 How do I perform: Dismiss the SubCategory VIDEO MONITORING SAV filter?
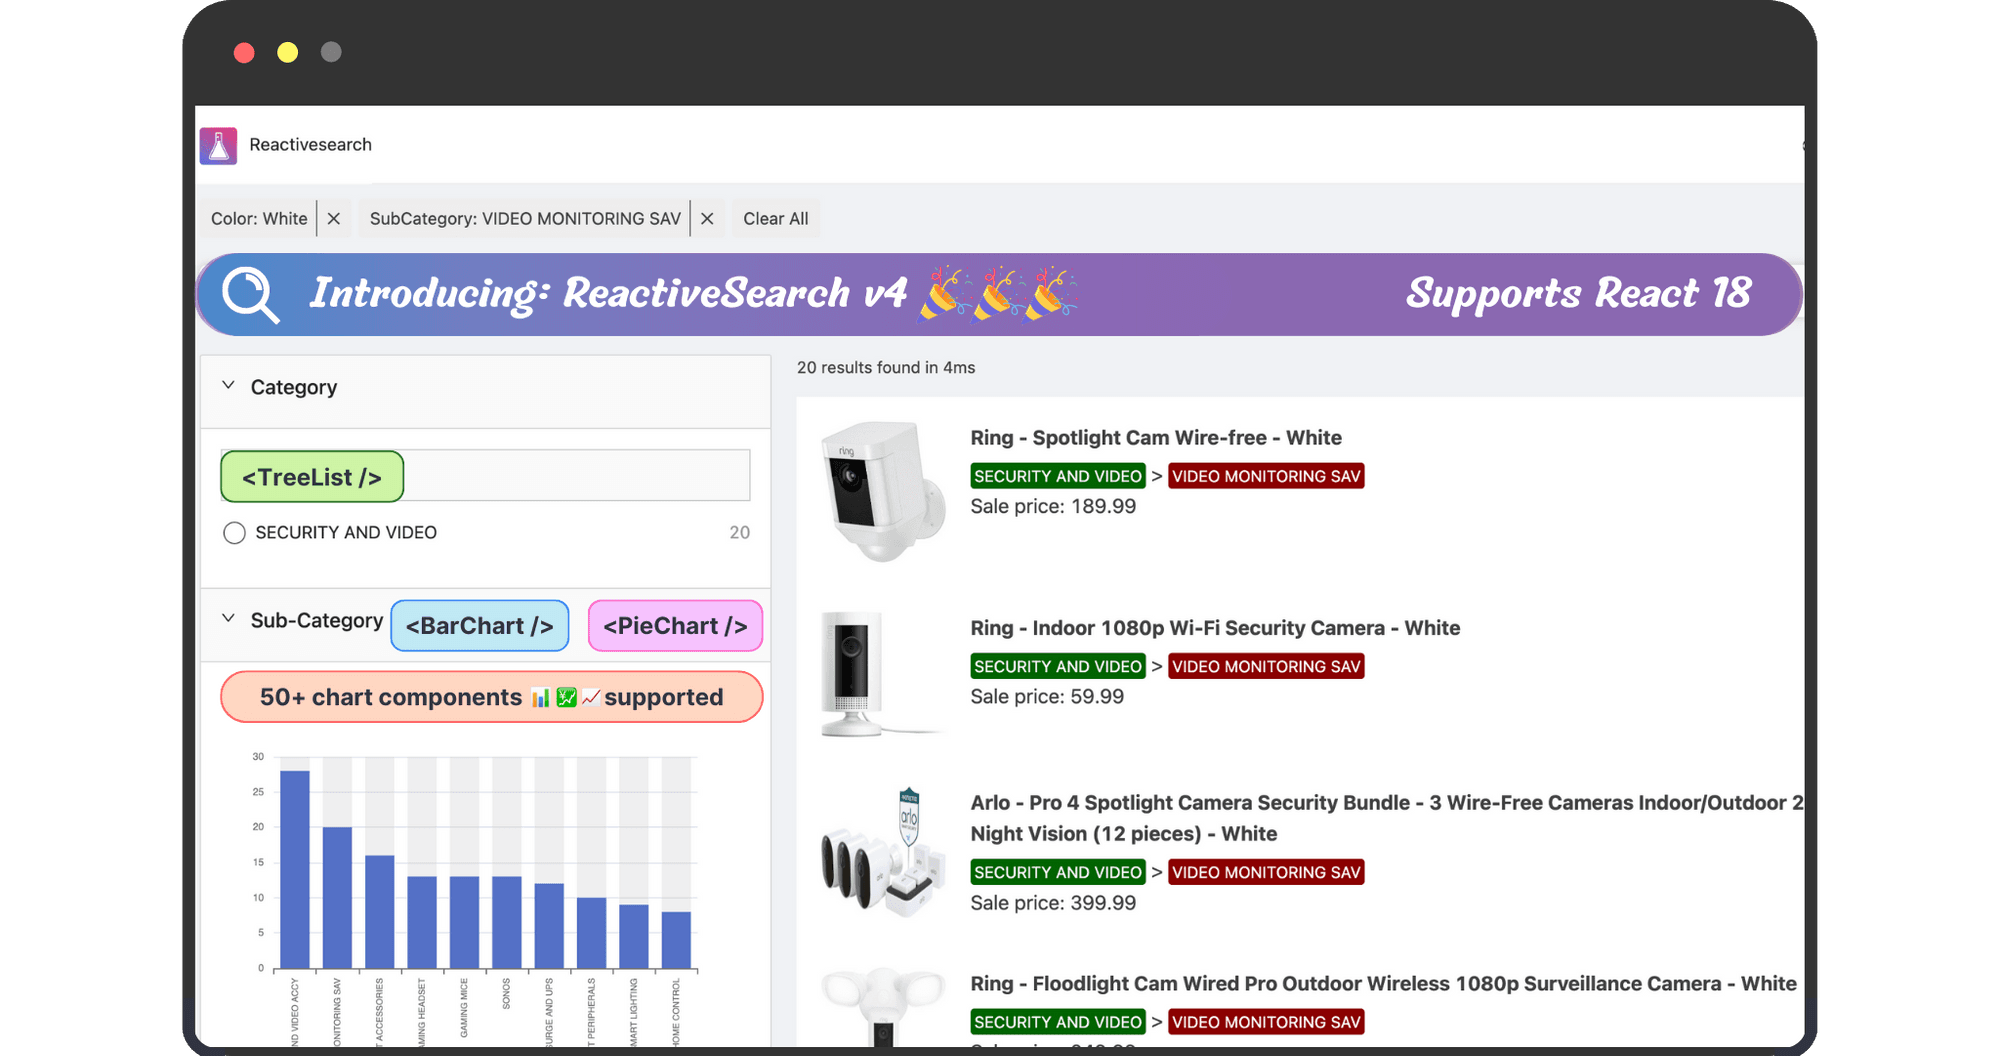click(x=707, y=218)
